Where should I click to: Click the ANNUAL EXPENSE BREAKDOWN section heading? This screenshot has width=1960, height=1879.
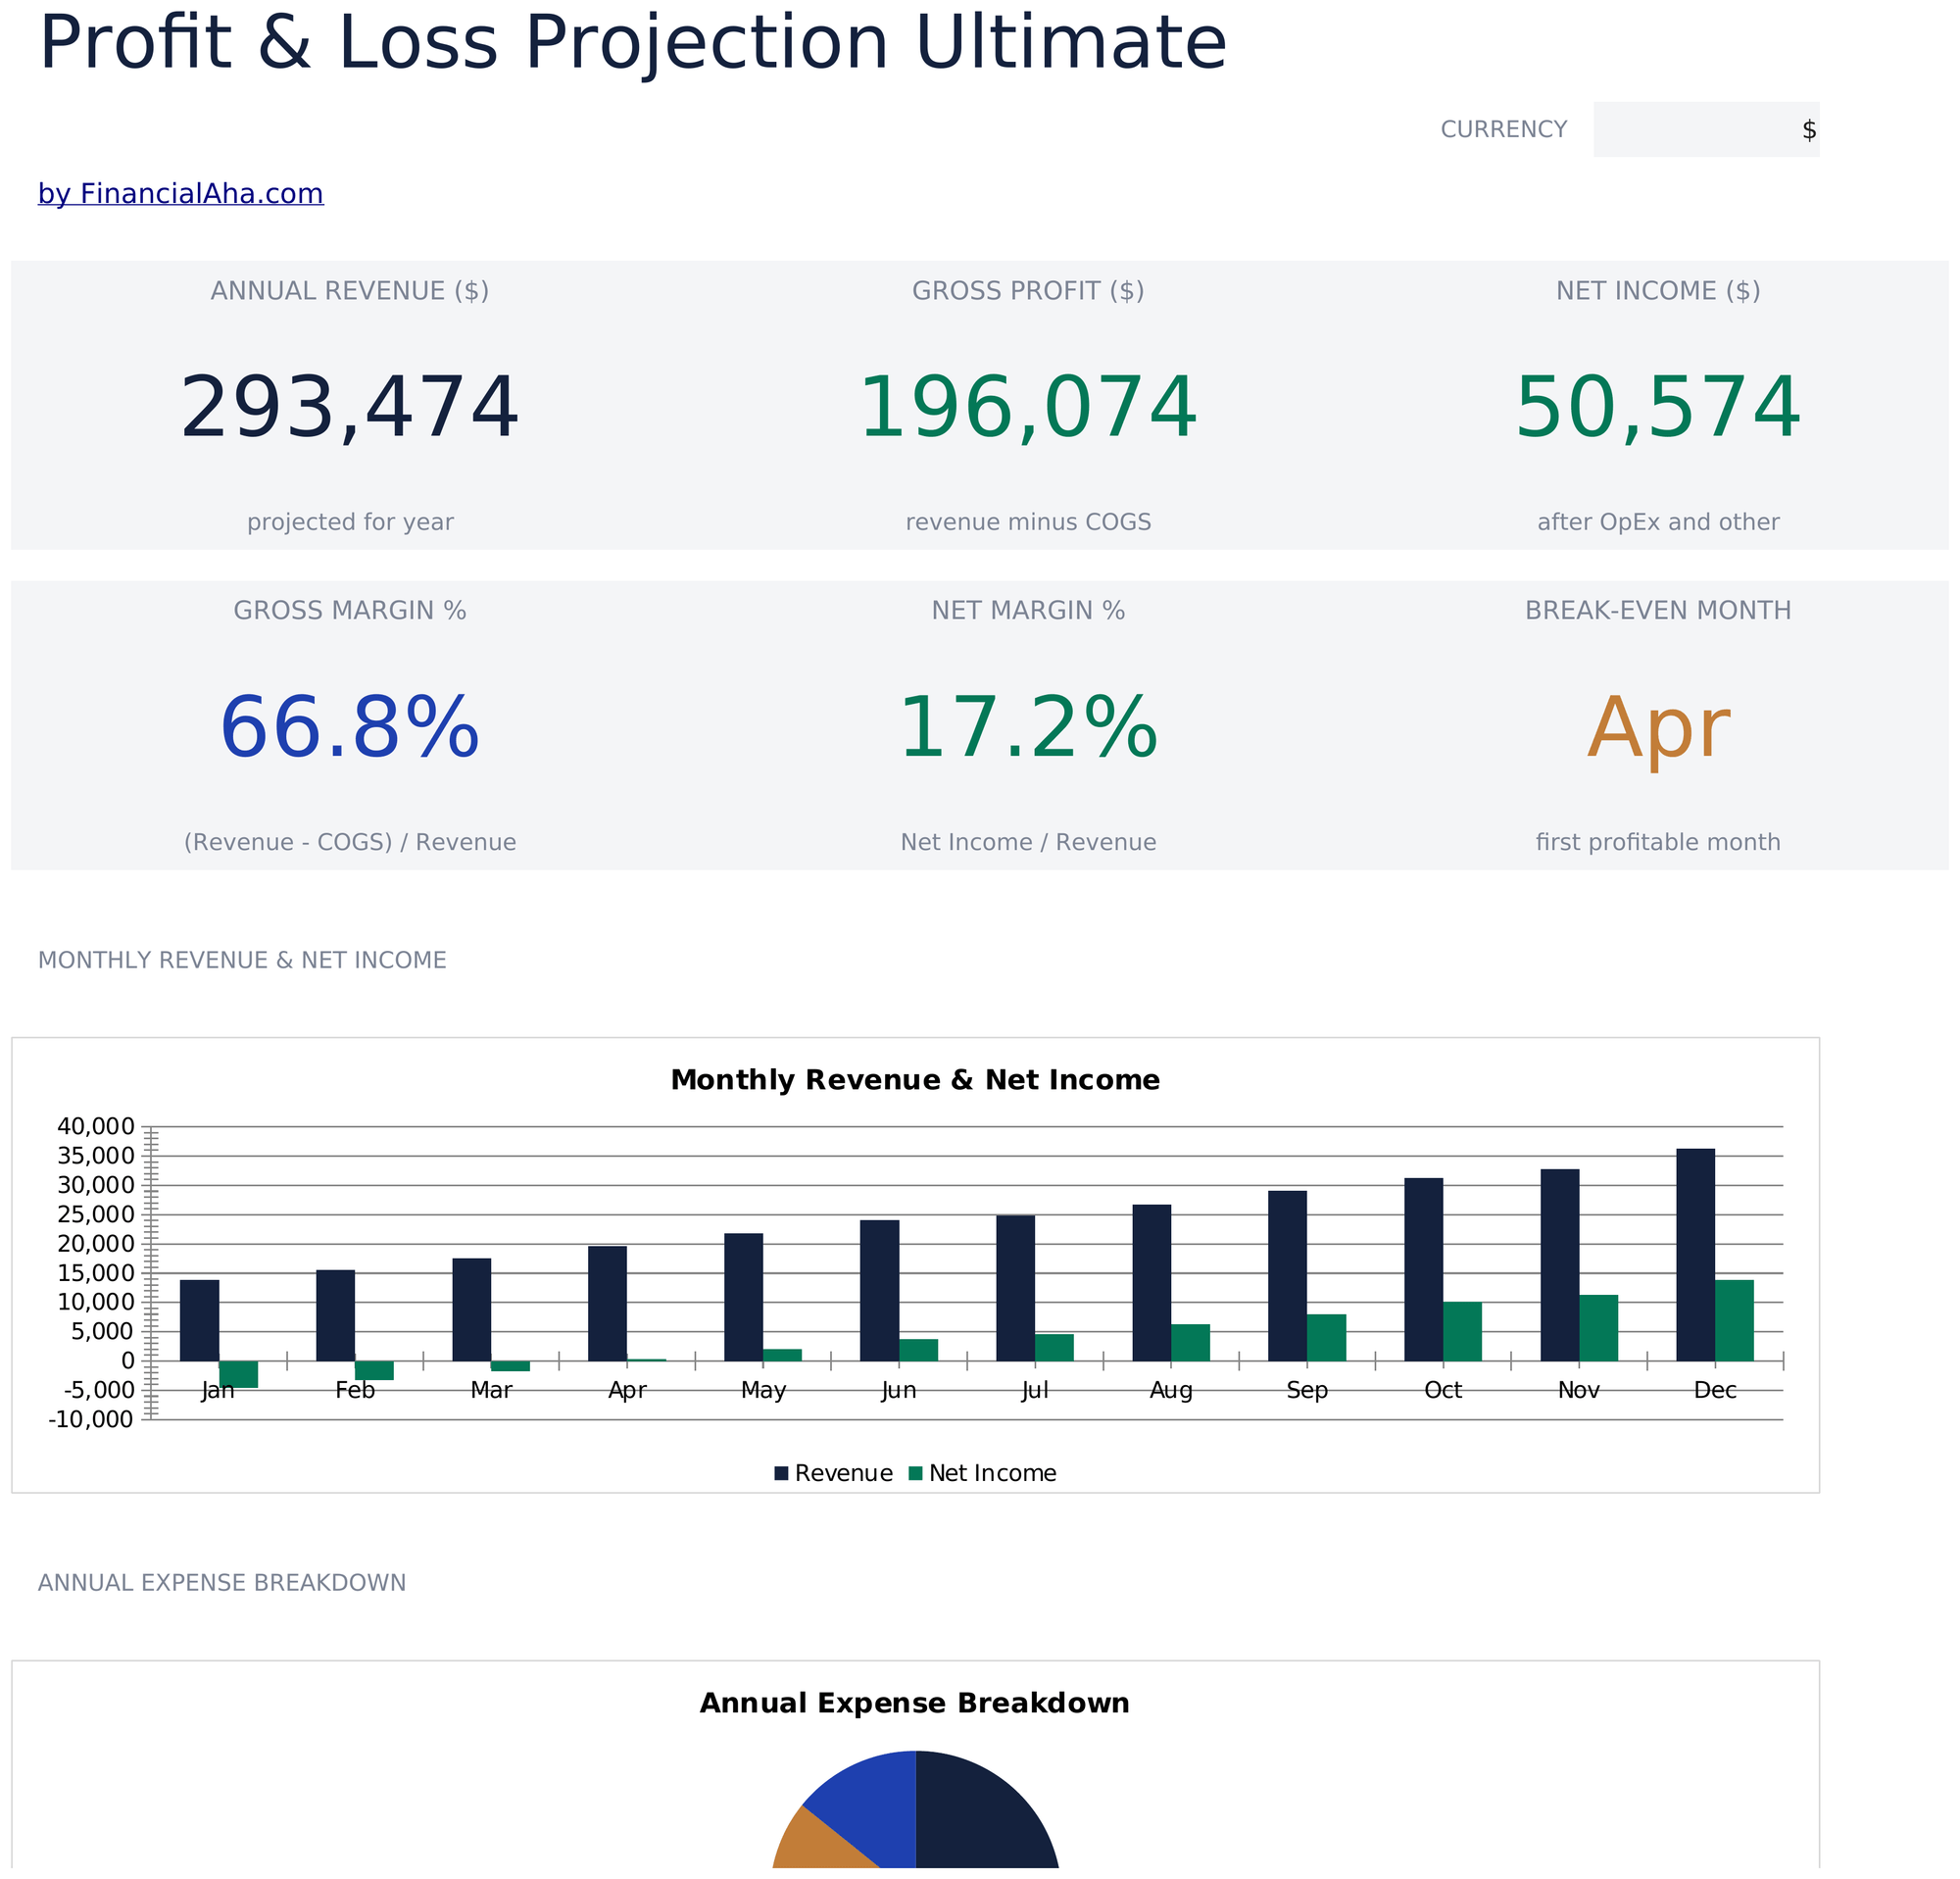pyautogui.click(x=222, y=1583)
